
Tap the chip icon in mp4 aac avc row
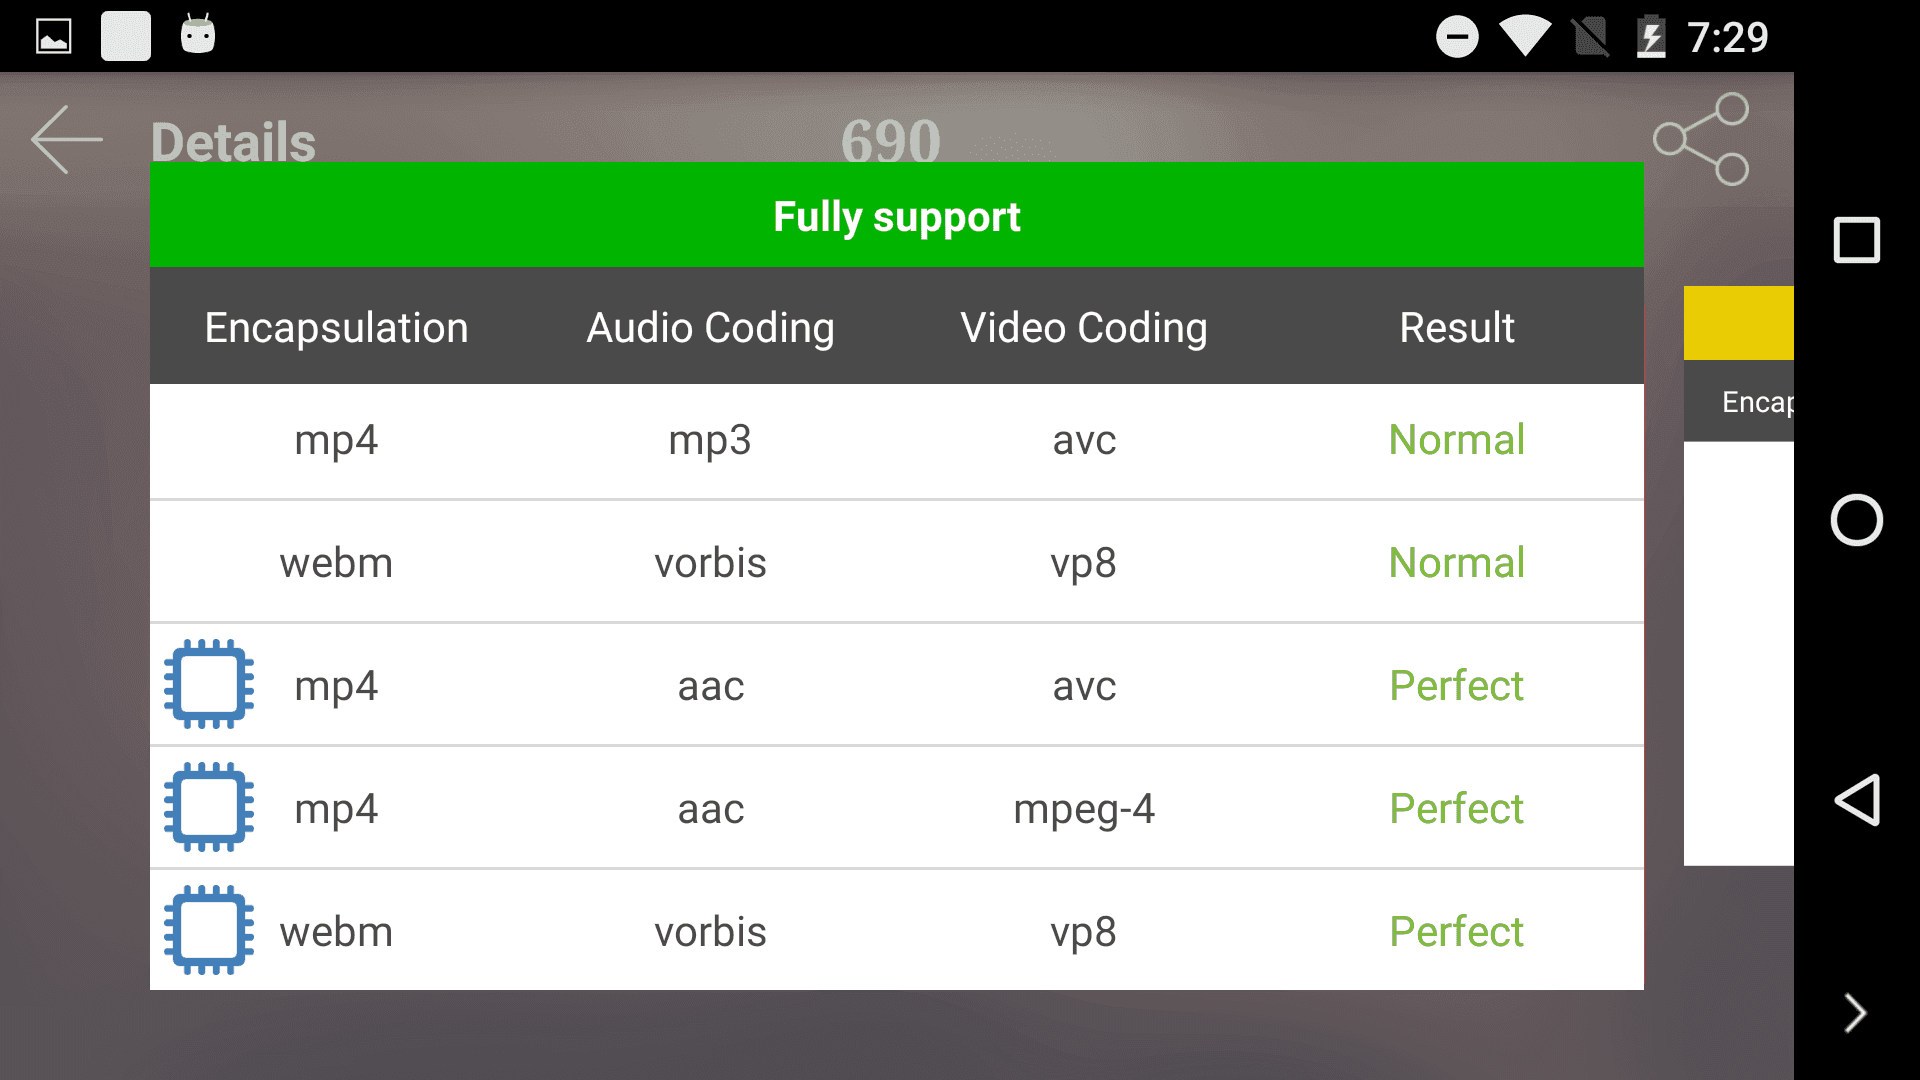pyautogui.click(x=209, y=684)
